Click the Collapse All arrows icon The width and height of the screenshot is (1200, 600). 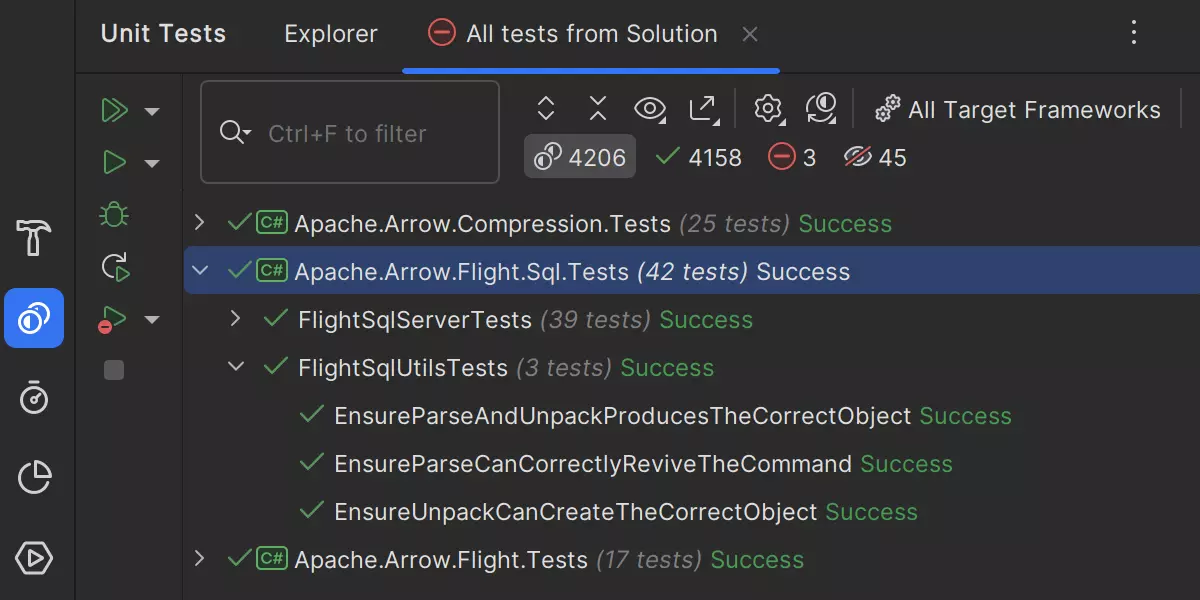598,109
